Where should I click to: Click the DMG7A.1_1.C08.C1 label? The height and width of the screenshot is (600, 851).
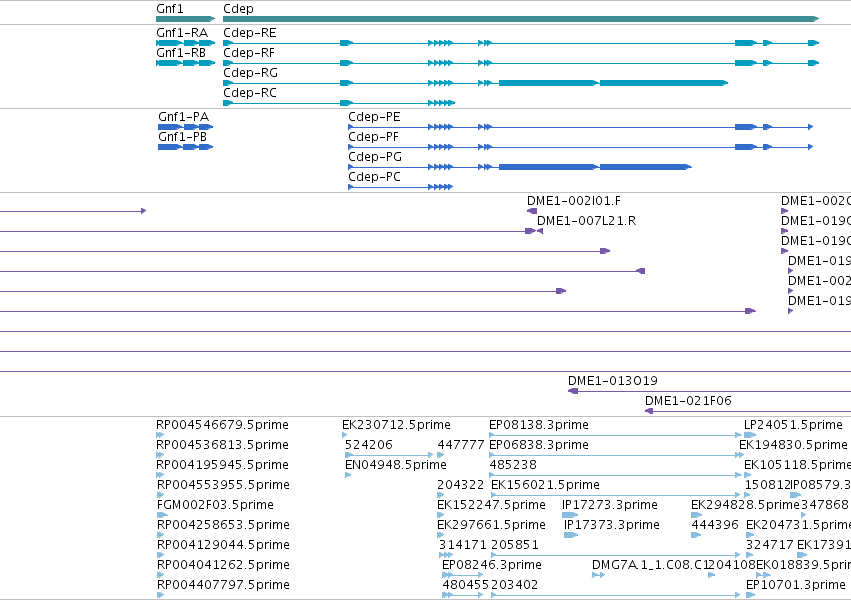[x=650, y=565]
